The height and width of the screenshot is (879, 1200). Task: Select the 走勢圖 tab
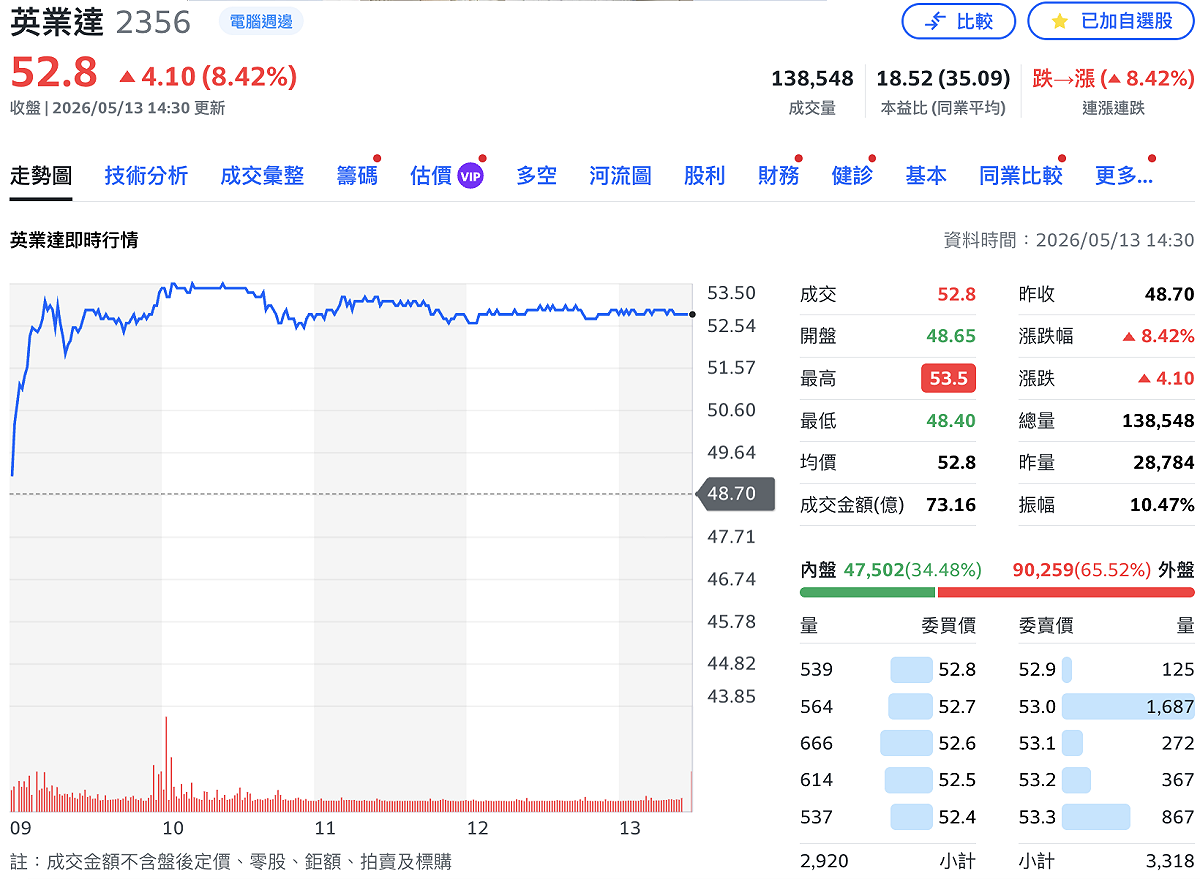click(41, 176)
